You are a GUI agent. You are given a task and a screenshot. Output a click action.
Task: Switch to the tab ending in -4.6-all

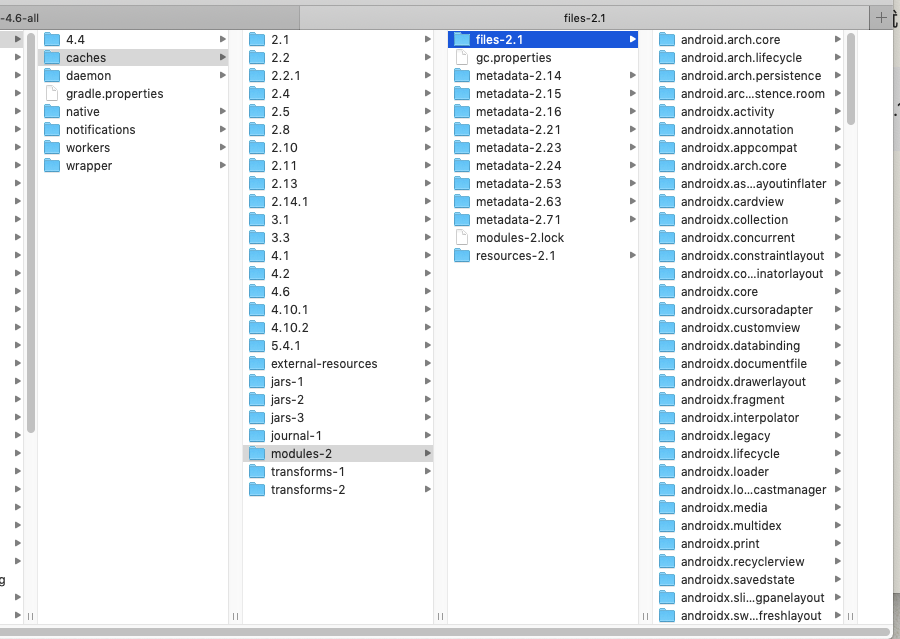149,18
